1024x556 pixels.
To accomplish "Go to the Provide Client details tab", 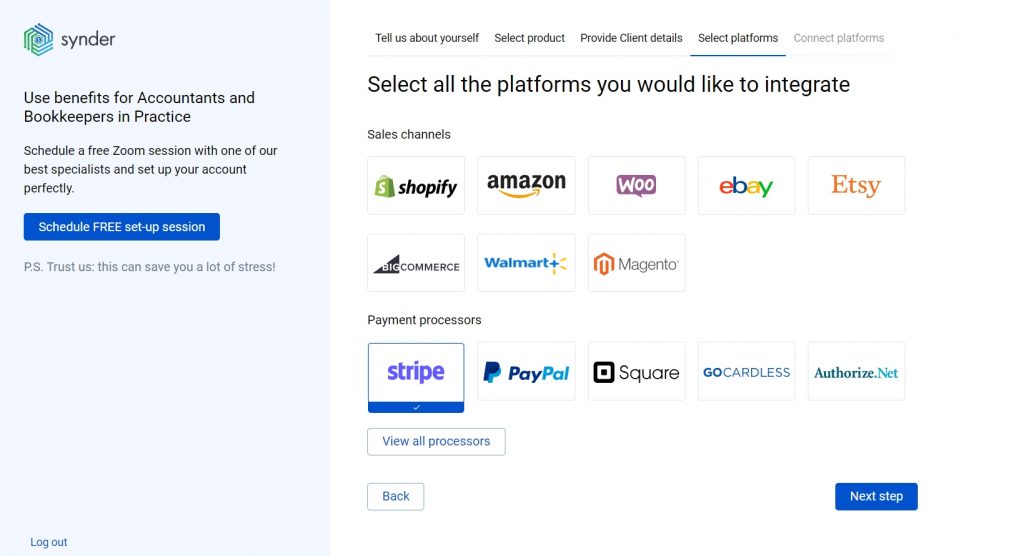I will 631,38.
